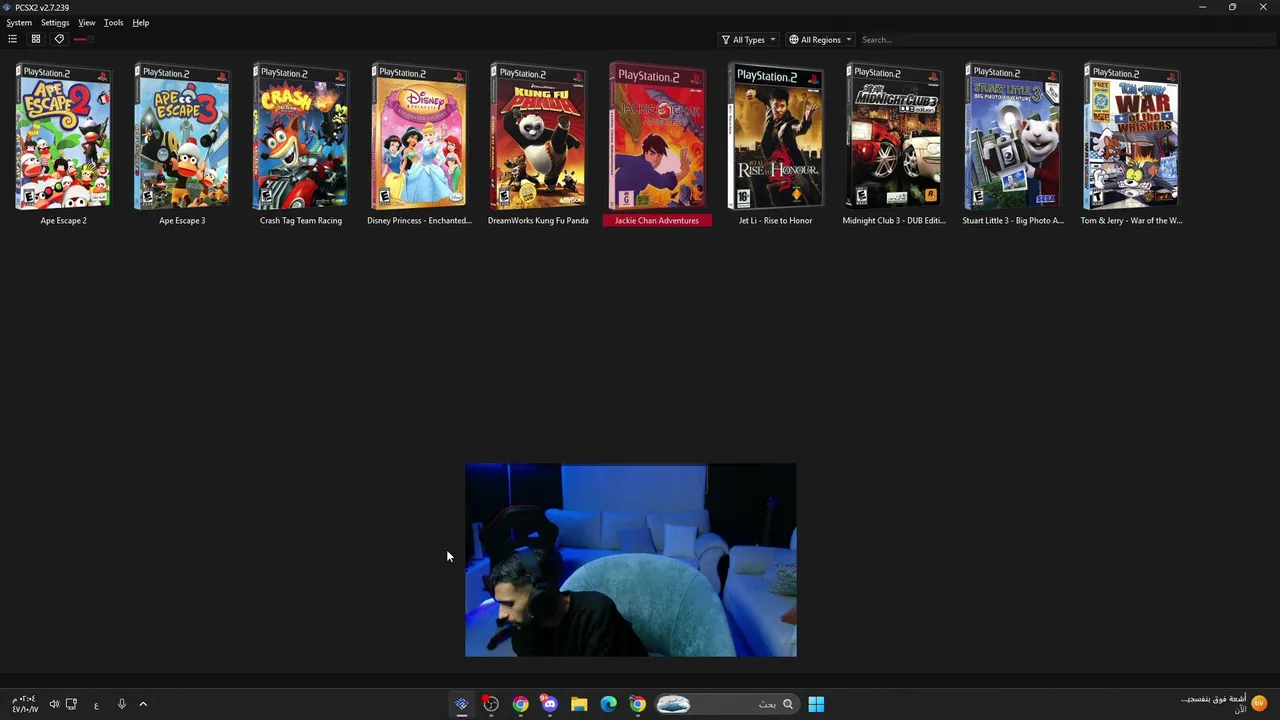Expand the All Regions filter dropdown
The image size is (1280, 720).
click(x=820, y=40)
